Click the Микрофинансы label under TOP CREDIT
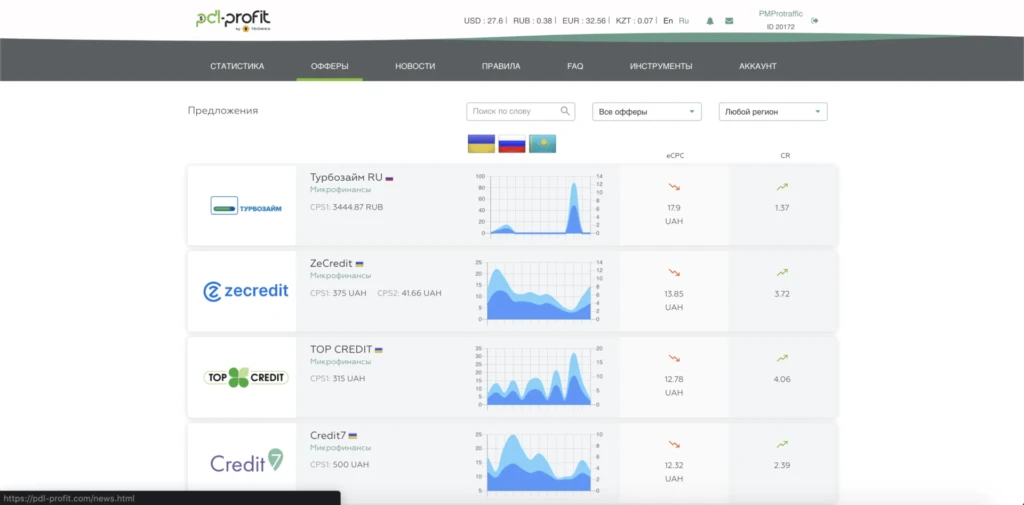1024x505 pixels. (340, 361)
